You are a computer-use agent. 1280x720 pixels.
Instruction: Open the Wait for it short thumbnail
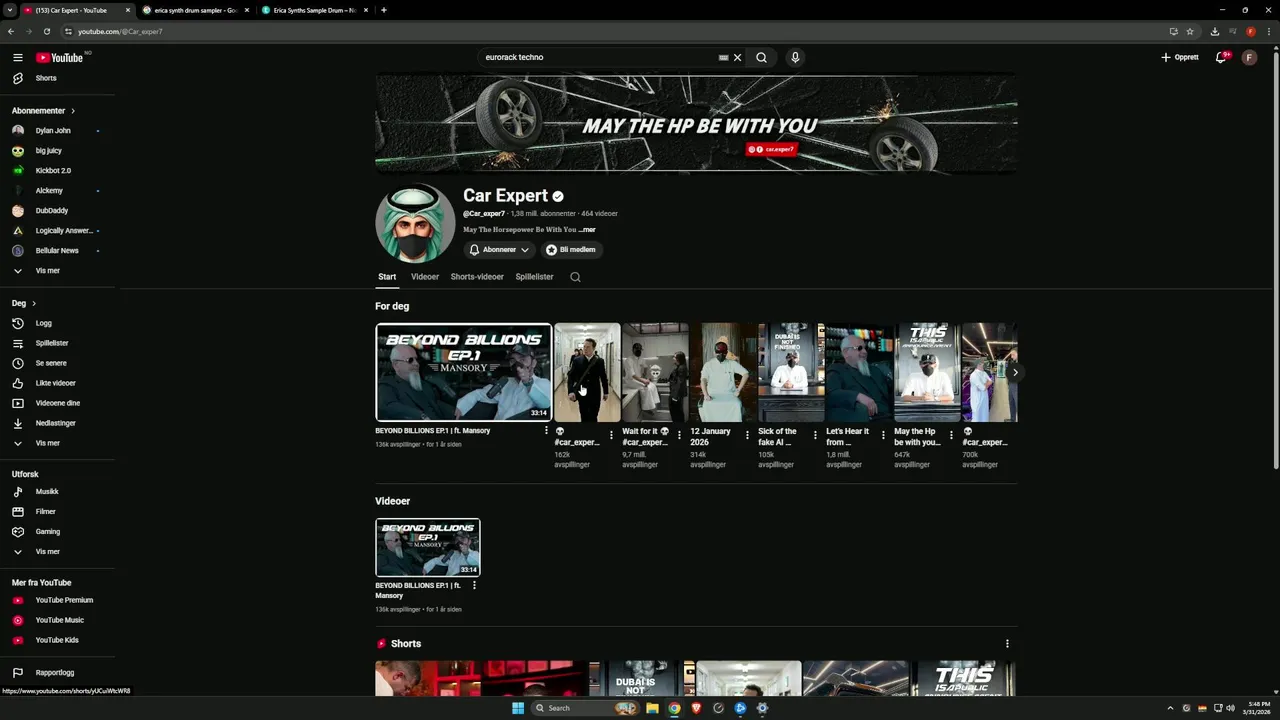click(x=655, y=372)
